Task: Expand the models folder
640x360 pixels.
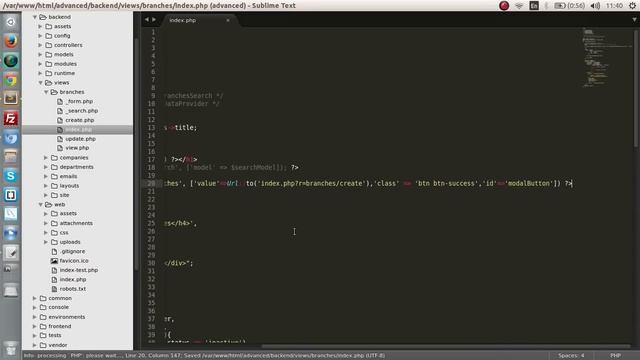Action: click(40, 54)
